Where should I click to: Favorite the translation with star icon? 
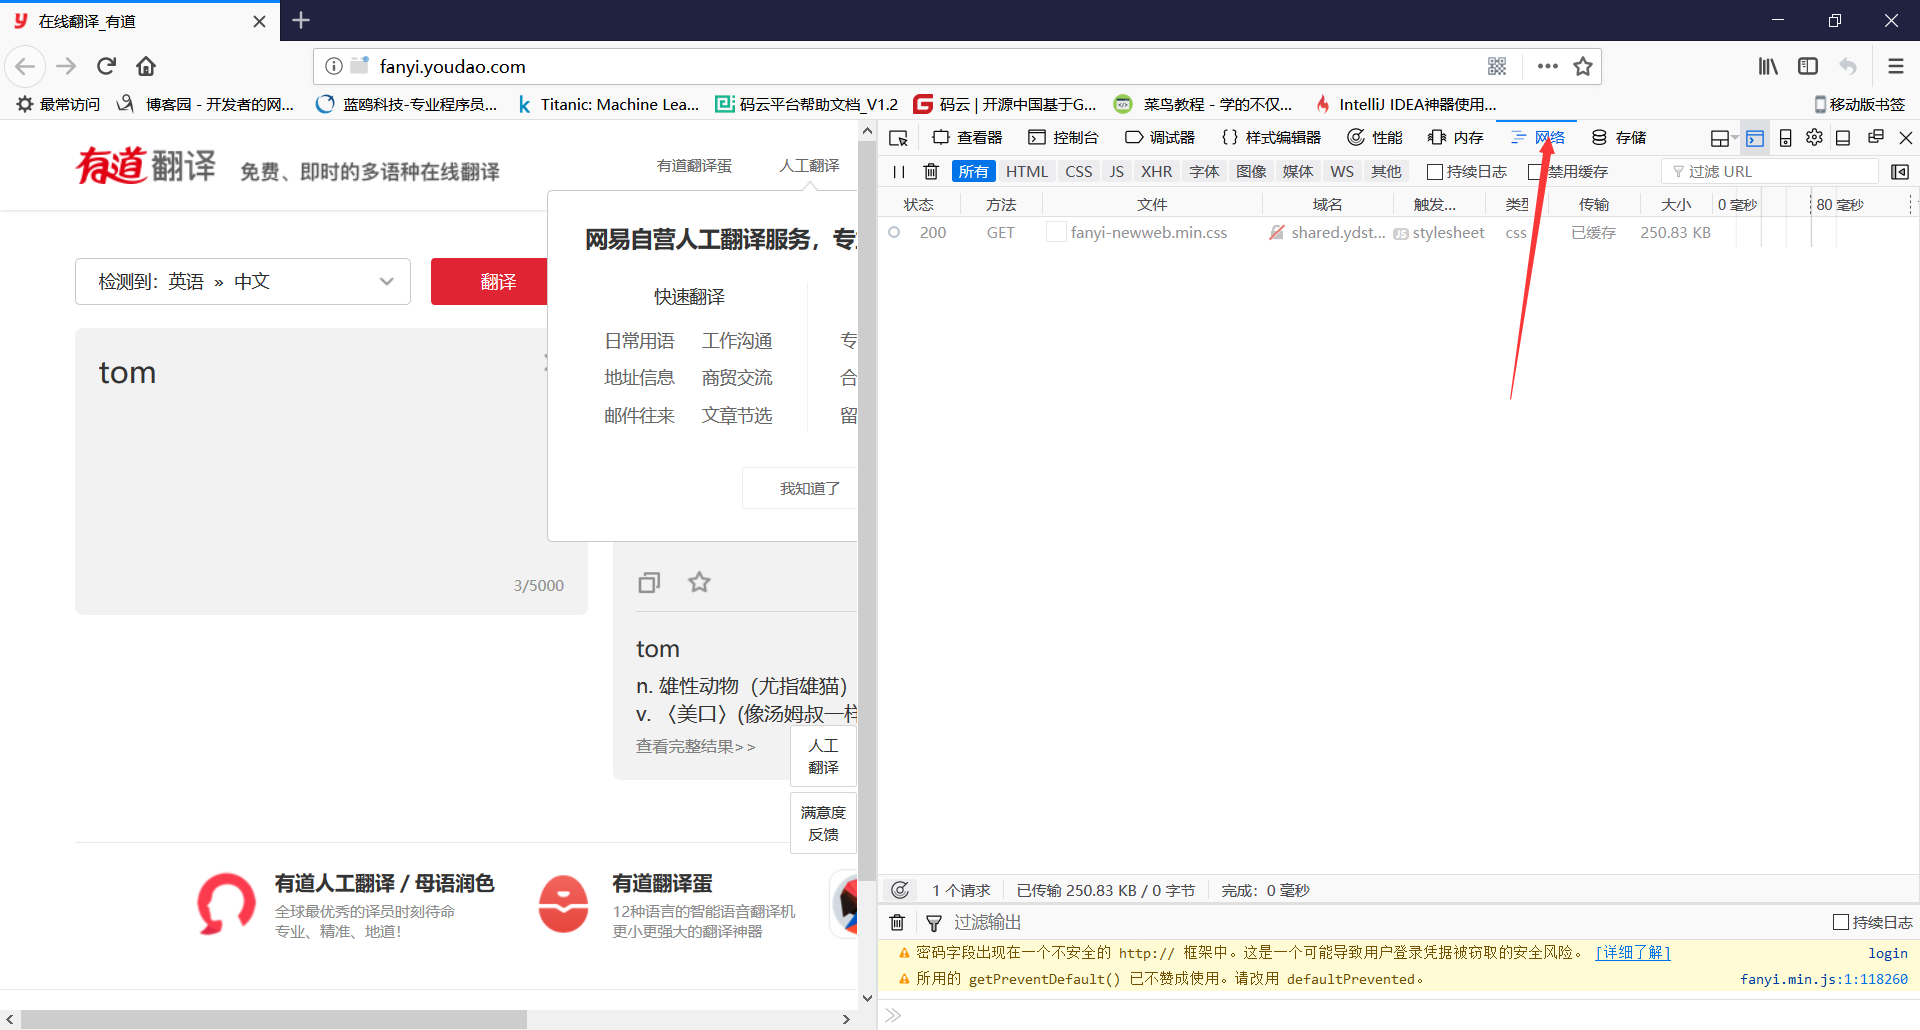tap(699, 582)
